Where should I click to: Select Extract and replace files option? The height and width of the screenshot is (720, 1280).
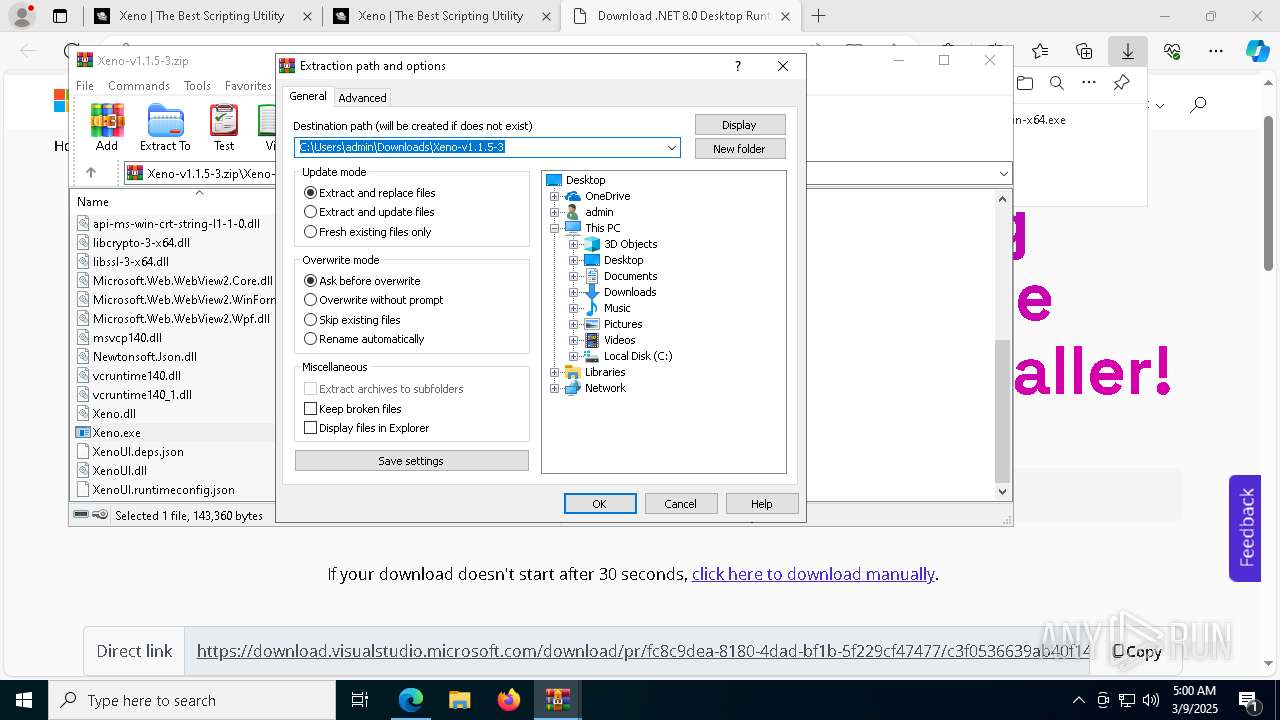pyautogui.click(x=370, y=193)
